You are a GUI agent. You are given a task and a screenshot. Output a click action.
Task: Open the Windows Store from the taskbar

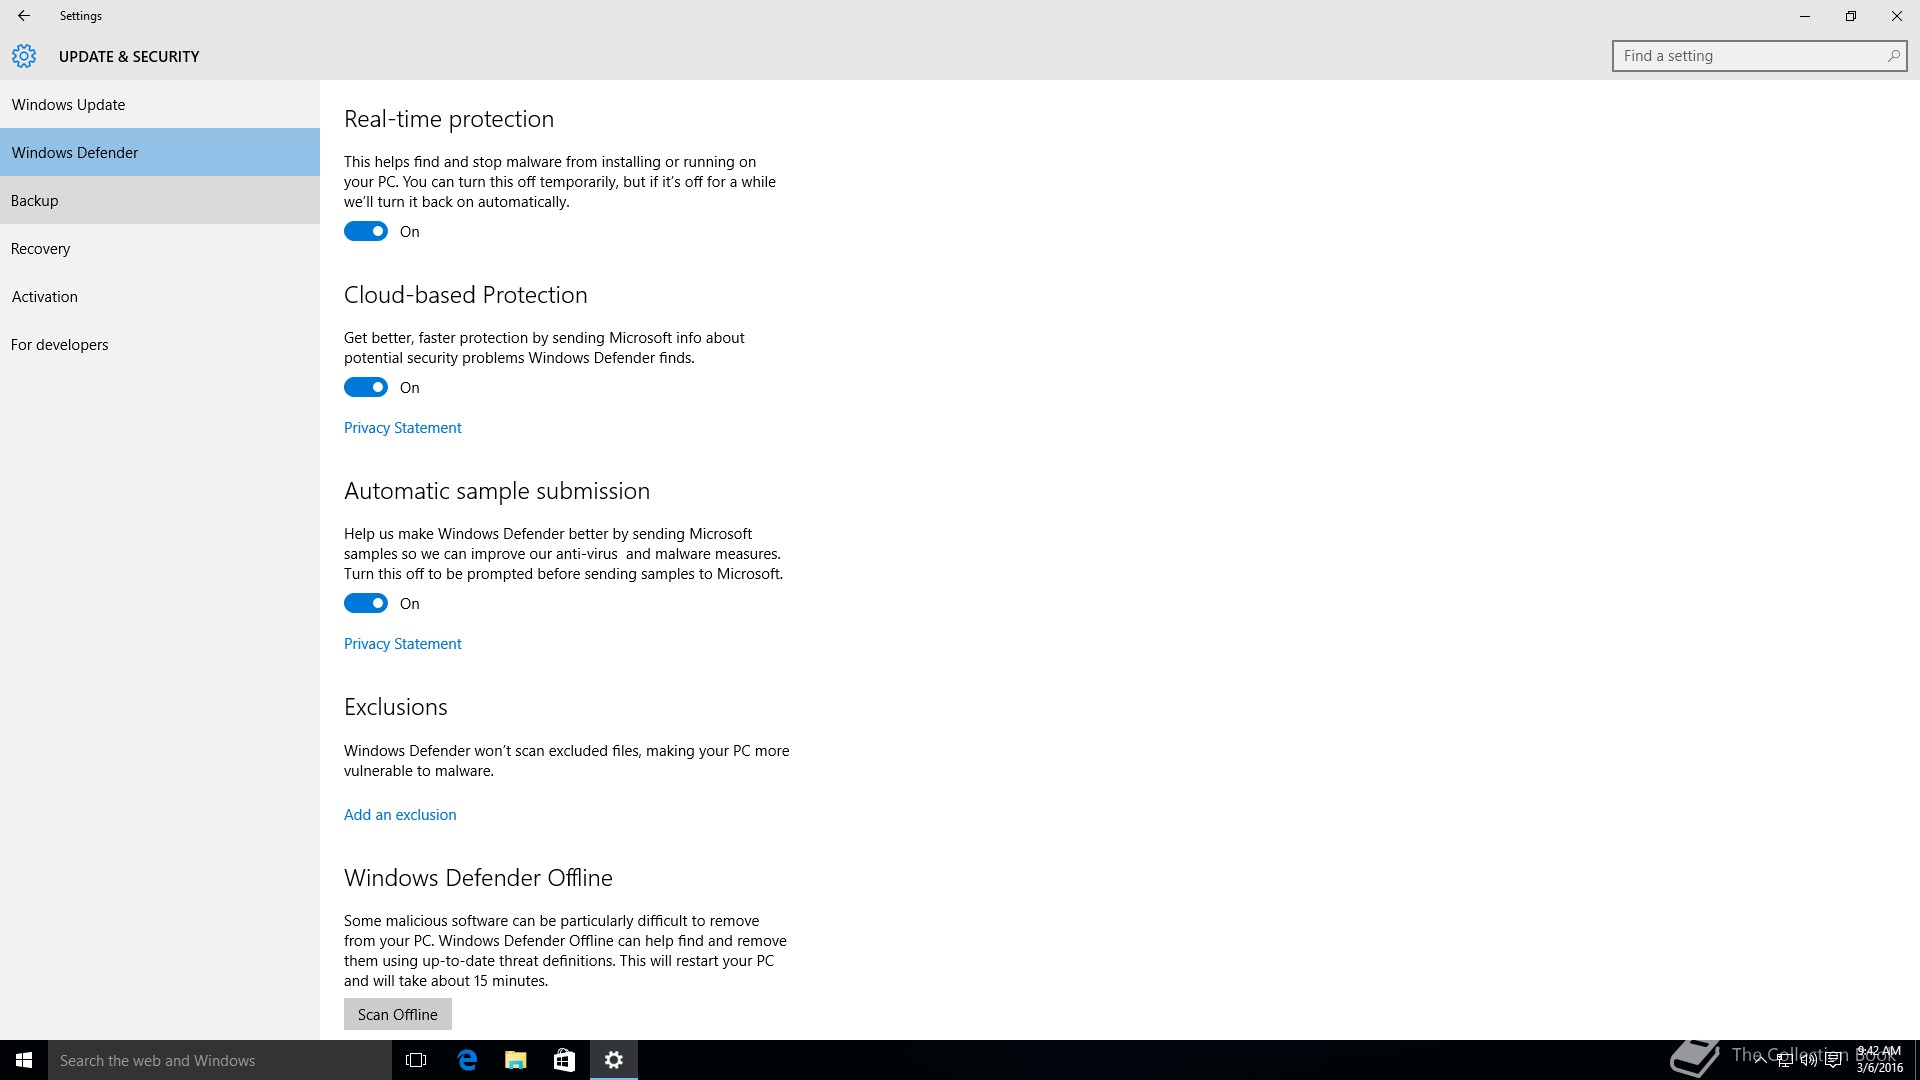pos(564,1060)
